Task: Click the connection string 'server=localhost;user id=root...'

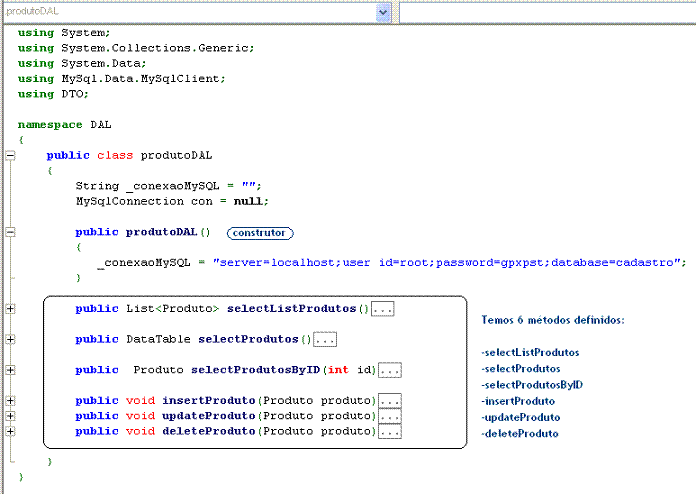Action: coord(447,263)
